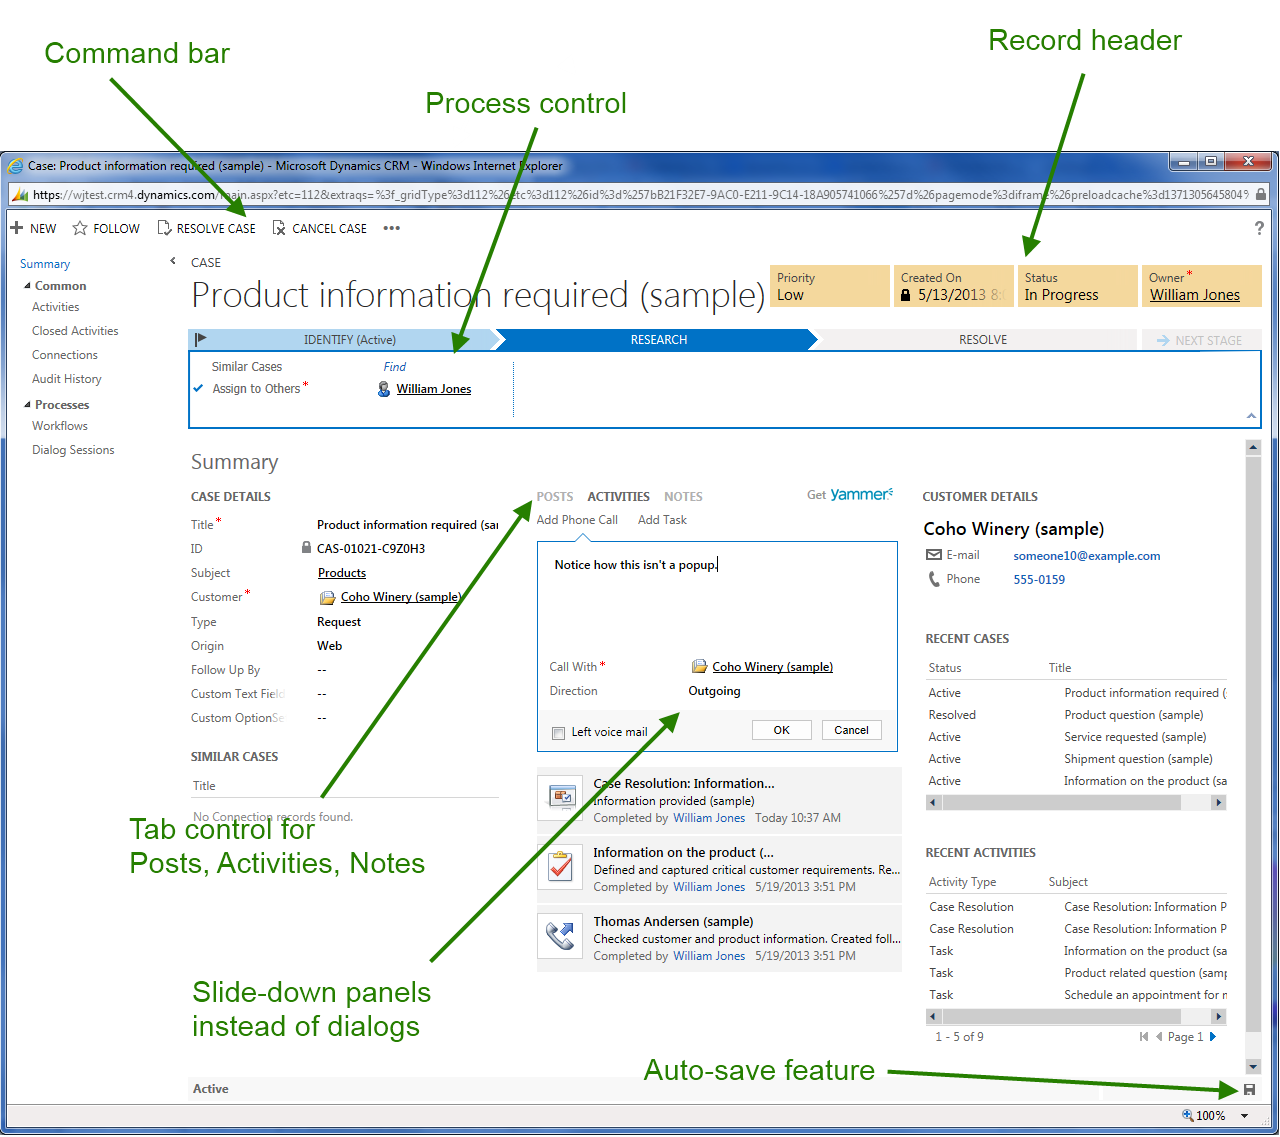Viewport: 1280px width, 1137px height.
Task: Open the browser zoom level dropdown
Action: (1244, 1116)
